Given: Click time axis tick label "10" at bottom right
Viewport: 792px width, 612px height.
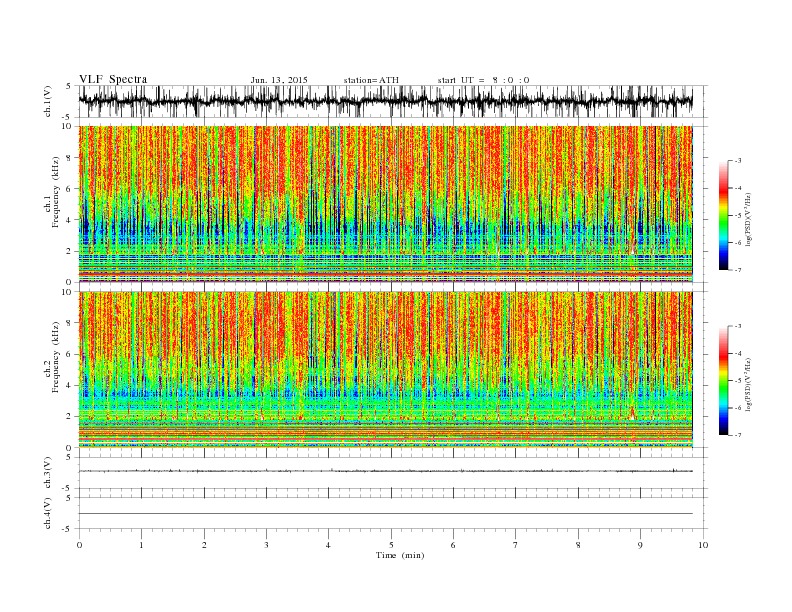Looking at the screenshot, I should pyautogui.click(x=703, y=545).
